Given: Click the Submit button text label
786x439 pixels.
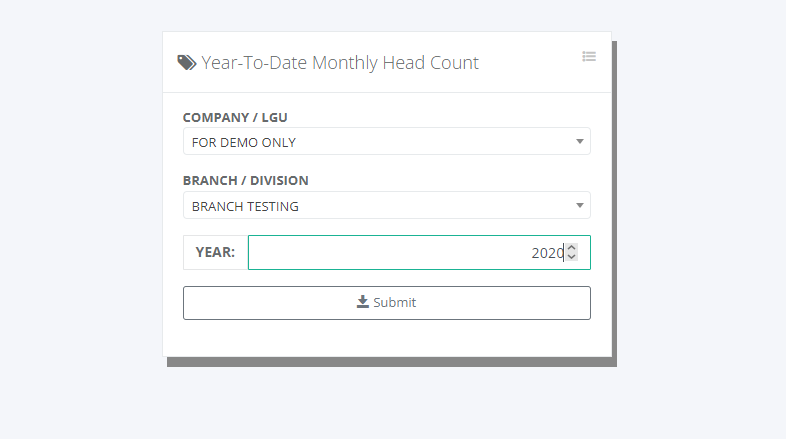Looking at the screenshot, I should click(x=395, y=302).
